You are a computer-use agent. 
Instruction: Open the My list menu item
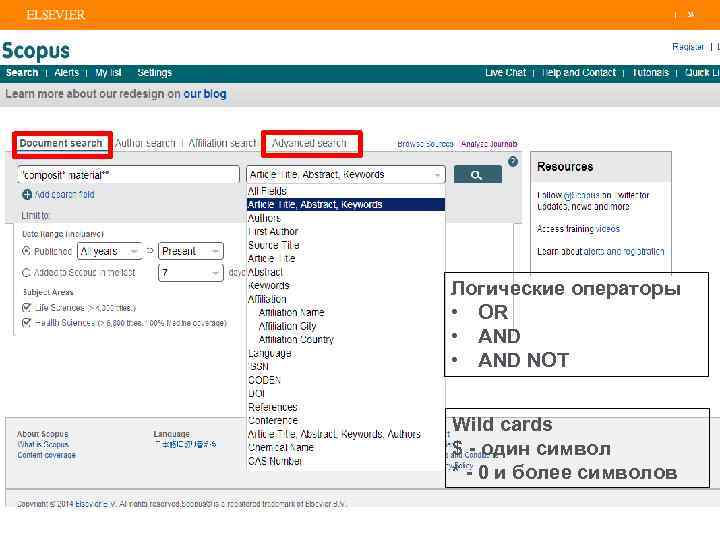click(x=108, y=73)
